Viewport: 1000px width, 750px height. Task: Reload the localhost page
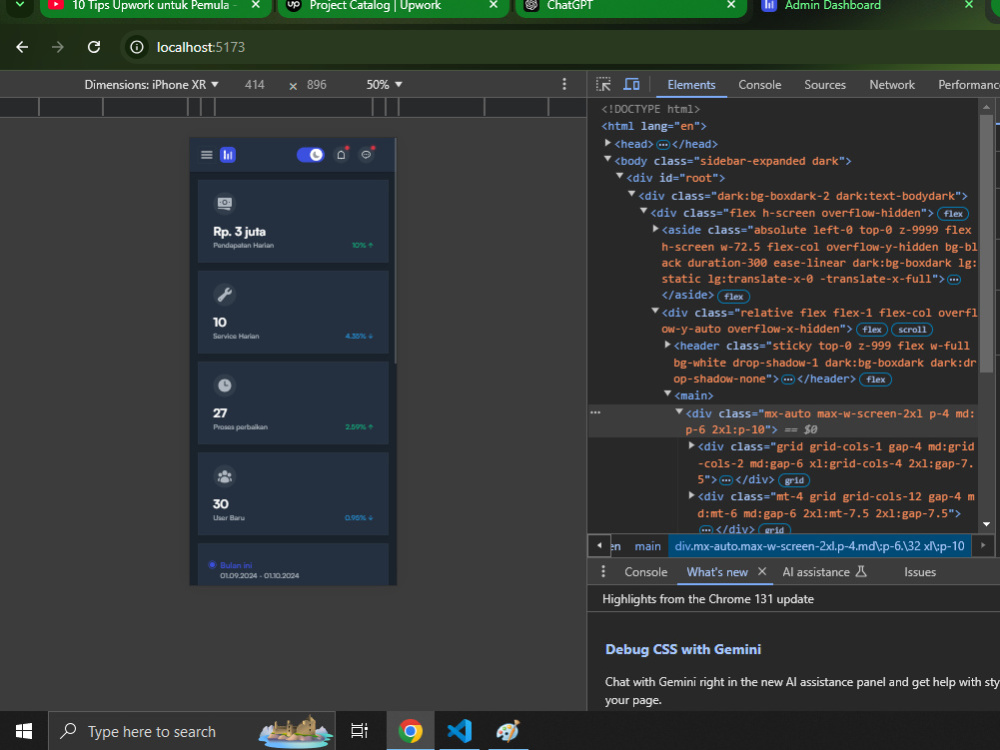(94, 47)
